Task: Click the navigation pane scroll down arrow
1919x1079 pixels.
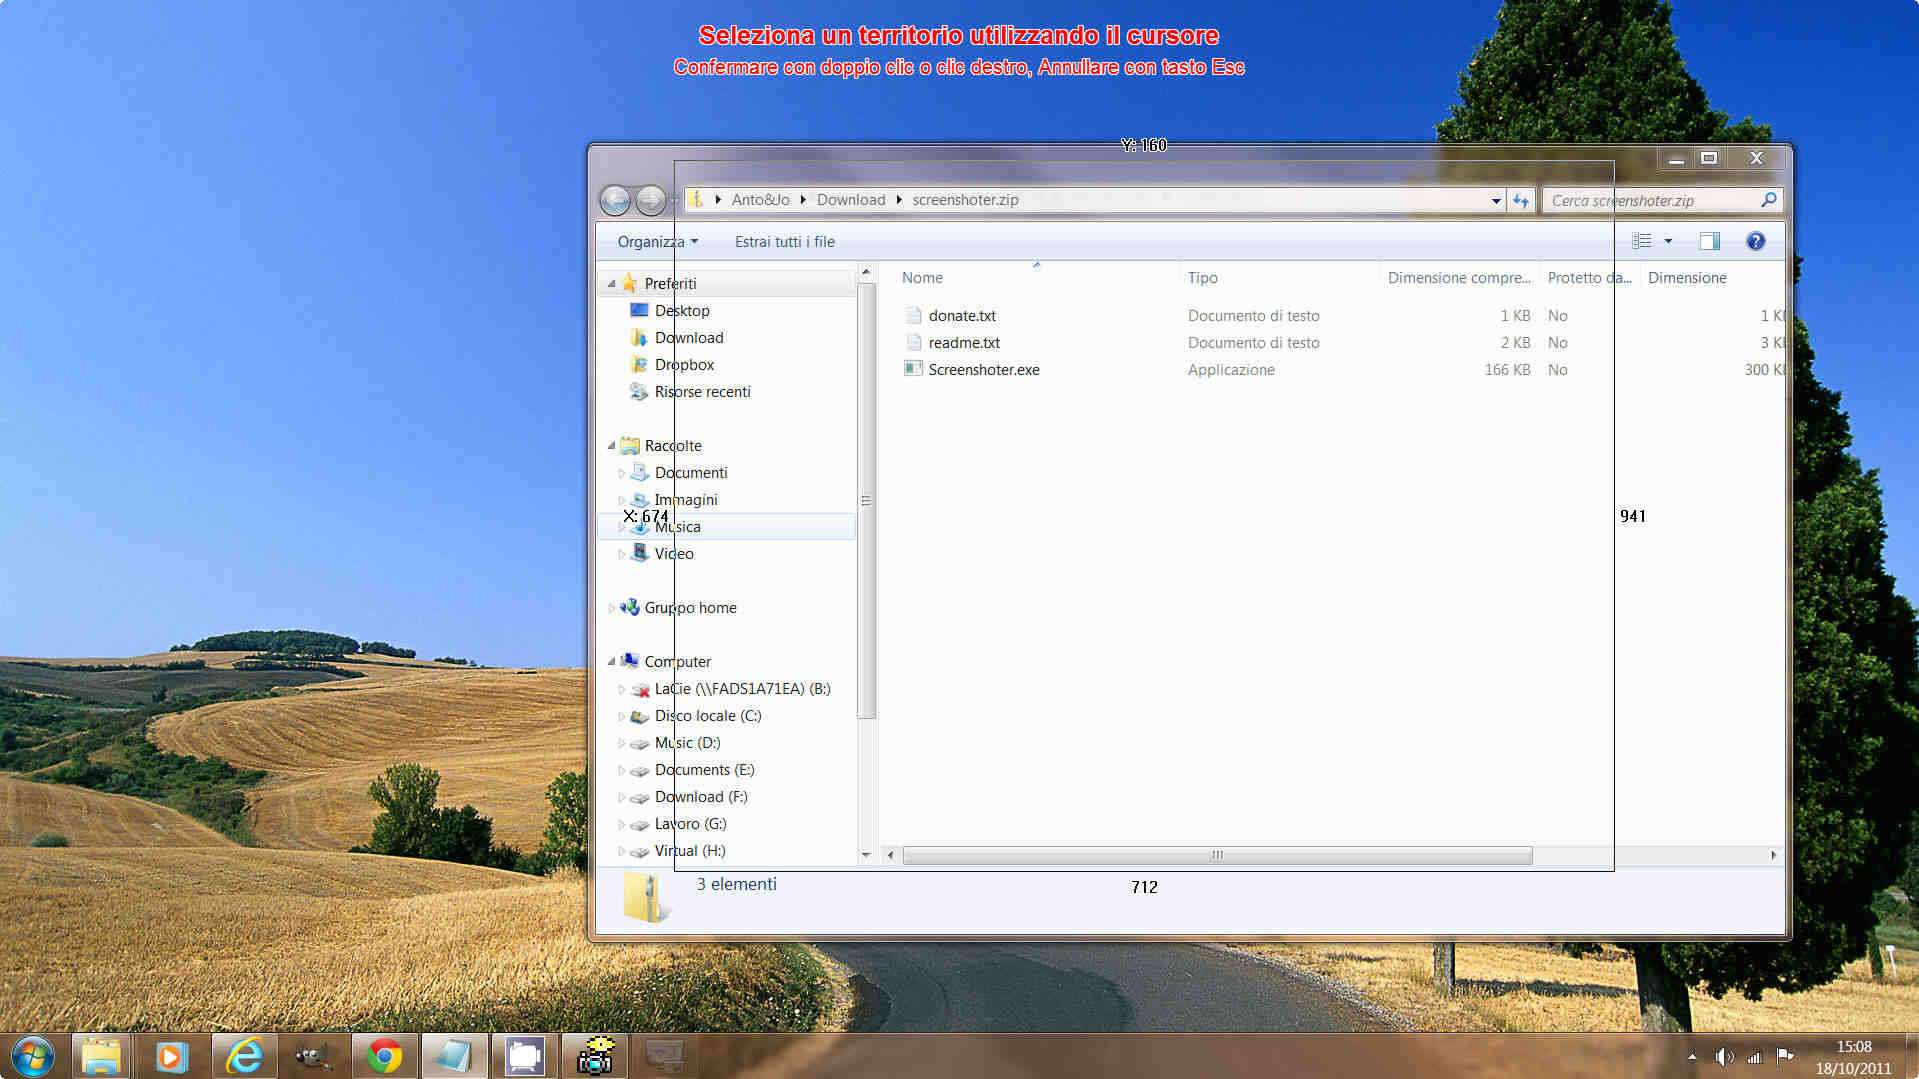Action: tap(866, 855)
